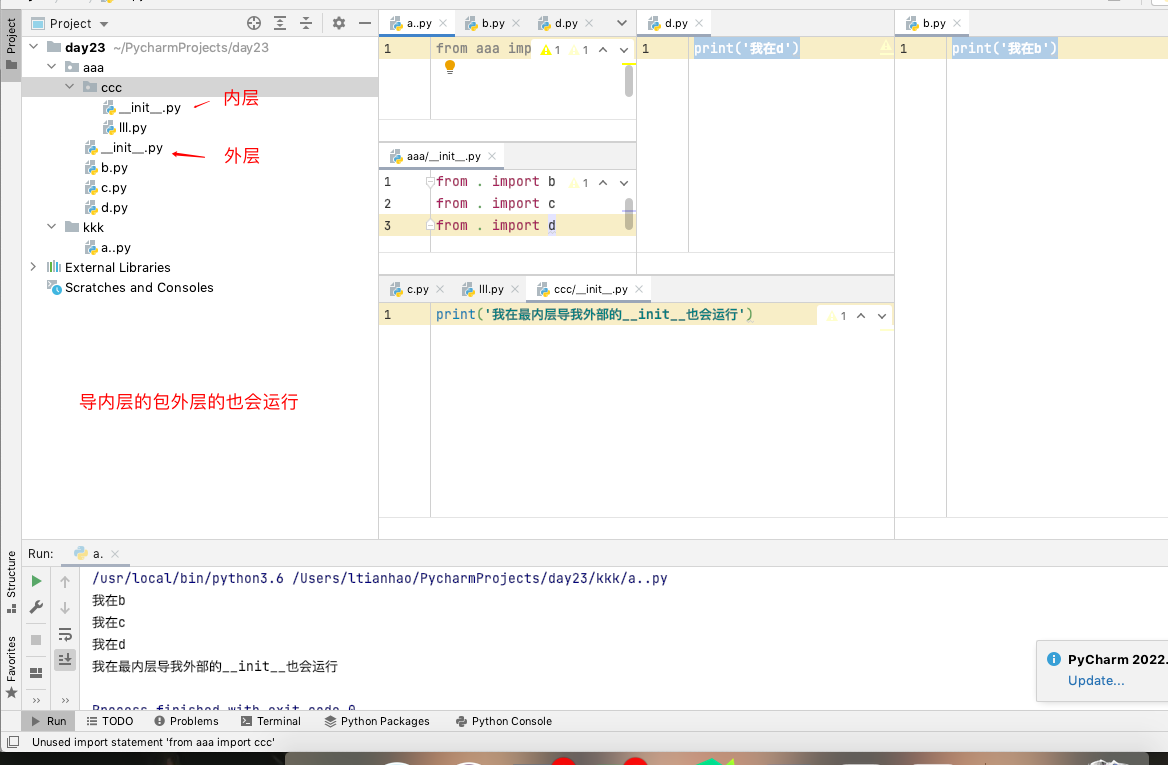Image resolution: width=1168 pixels, height=765 pixels.
Task: Click the intention lightbulb in a..py
Action: pyautogui.click(x=450, y=67)
